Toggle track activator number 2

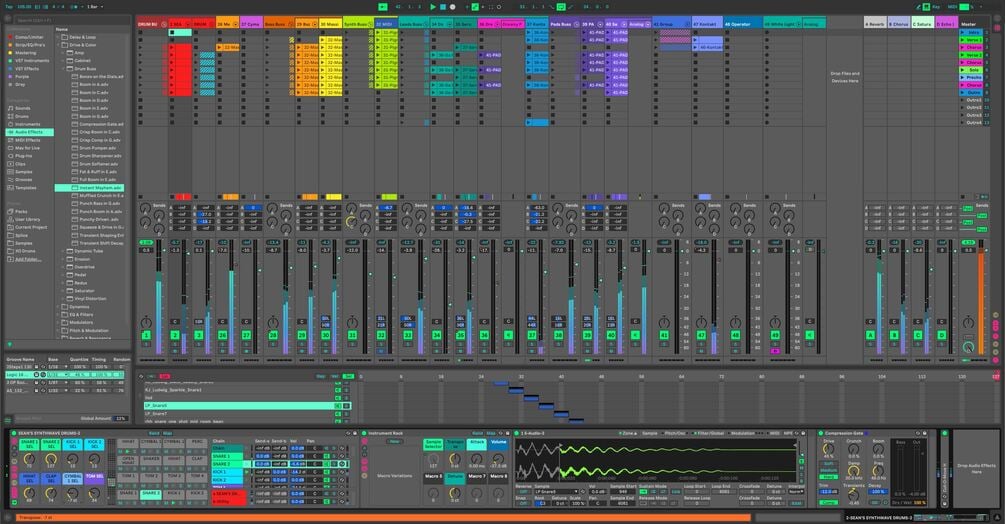click(175, 335)
